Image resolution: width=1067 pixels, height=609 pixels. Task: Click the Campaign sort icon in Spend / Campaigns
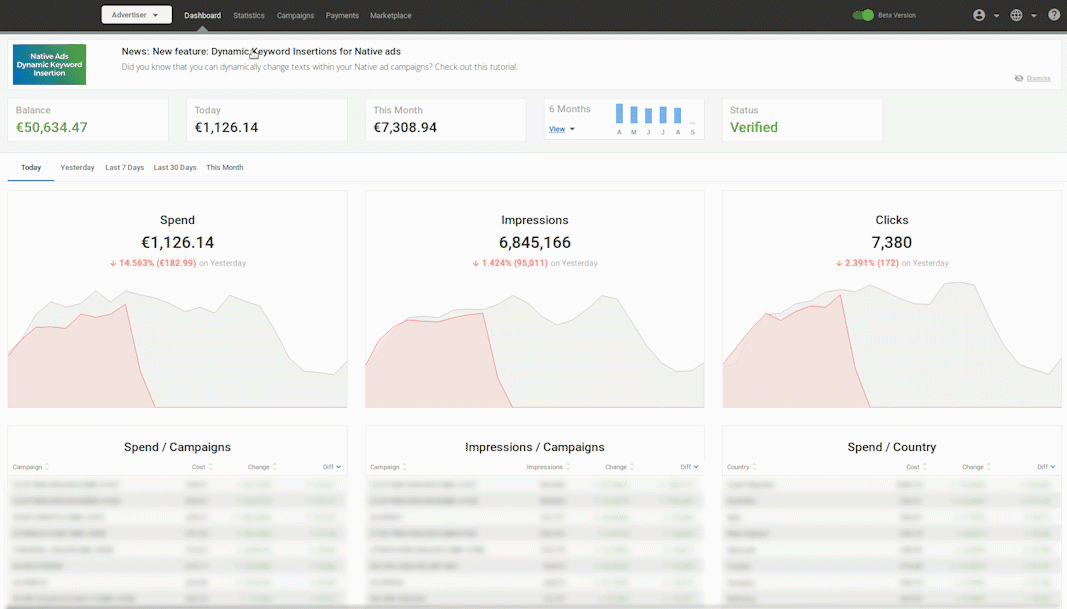(47, 467)
